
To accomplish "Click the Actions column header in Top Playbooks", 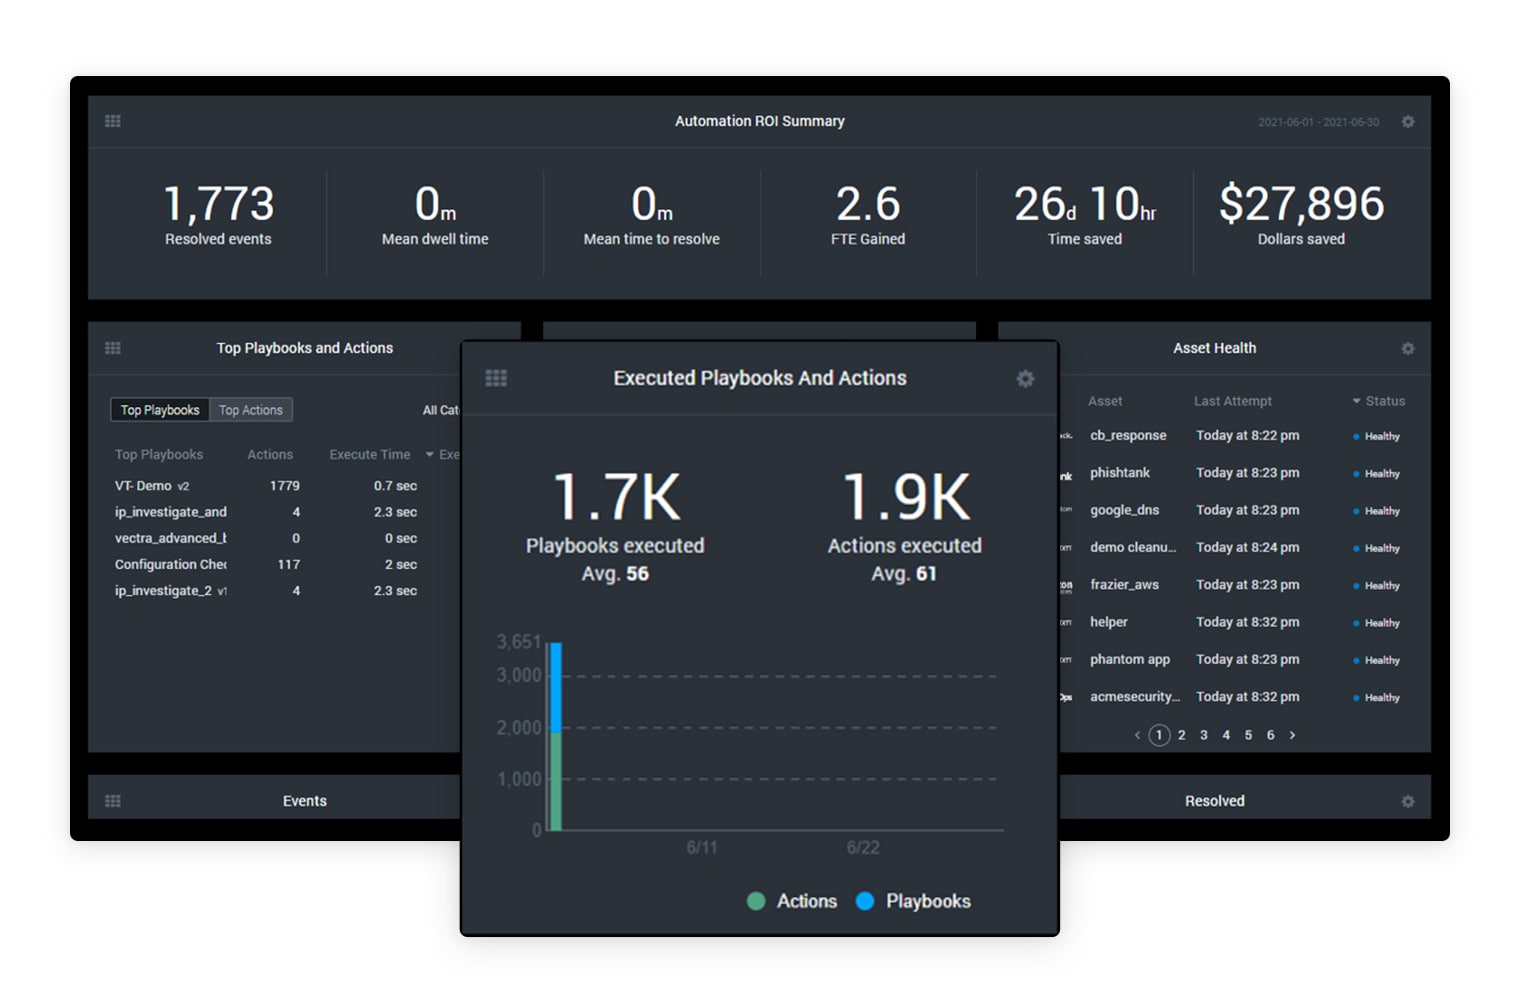I will pyautogui.click(x=270, y=455).
